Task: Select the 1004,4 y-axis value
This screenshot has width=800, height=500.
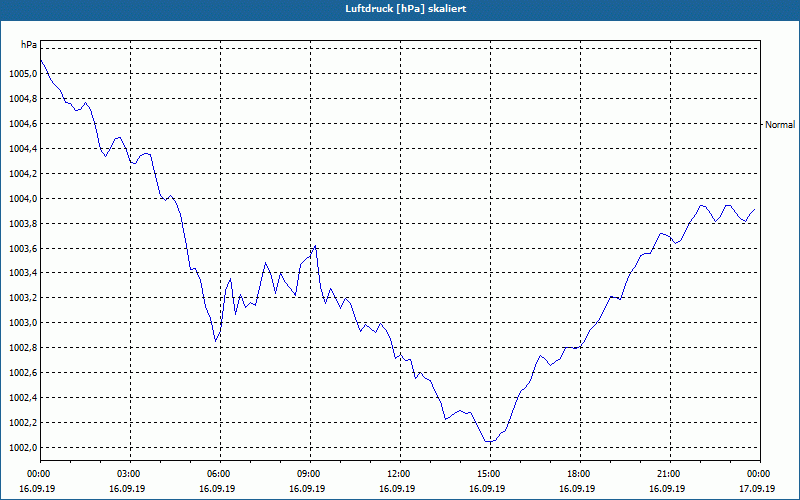Action: coord(23,149)
